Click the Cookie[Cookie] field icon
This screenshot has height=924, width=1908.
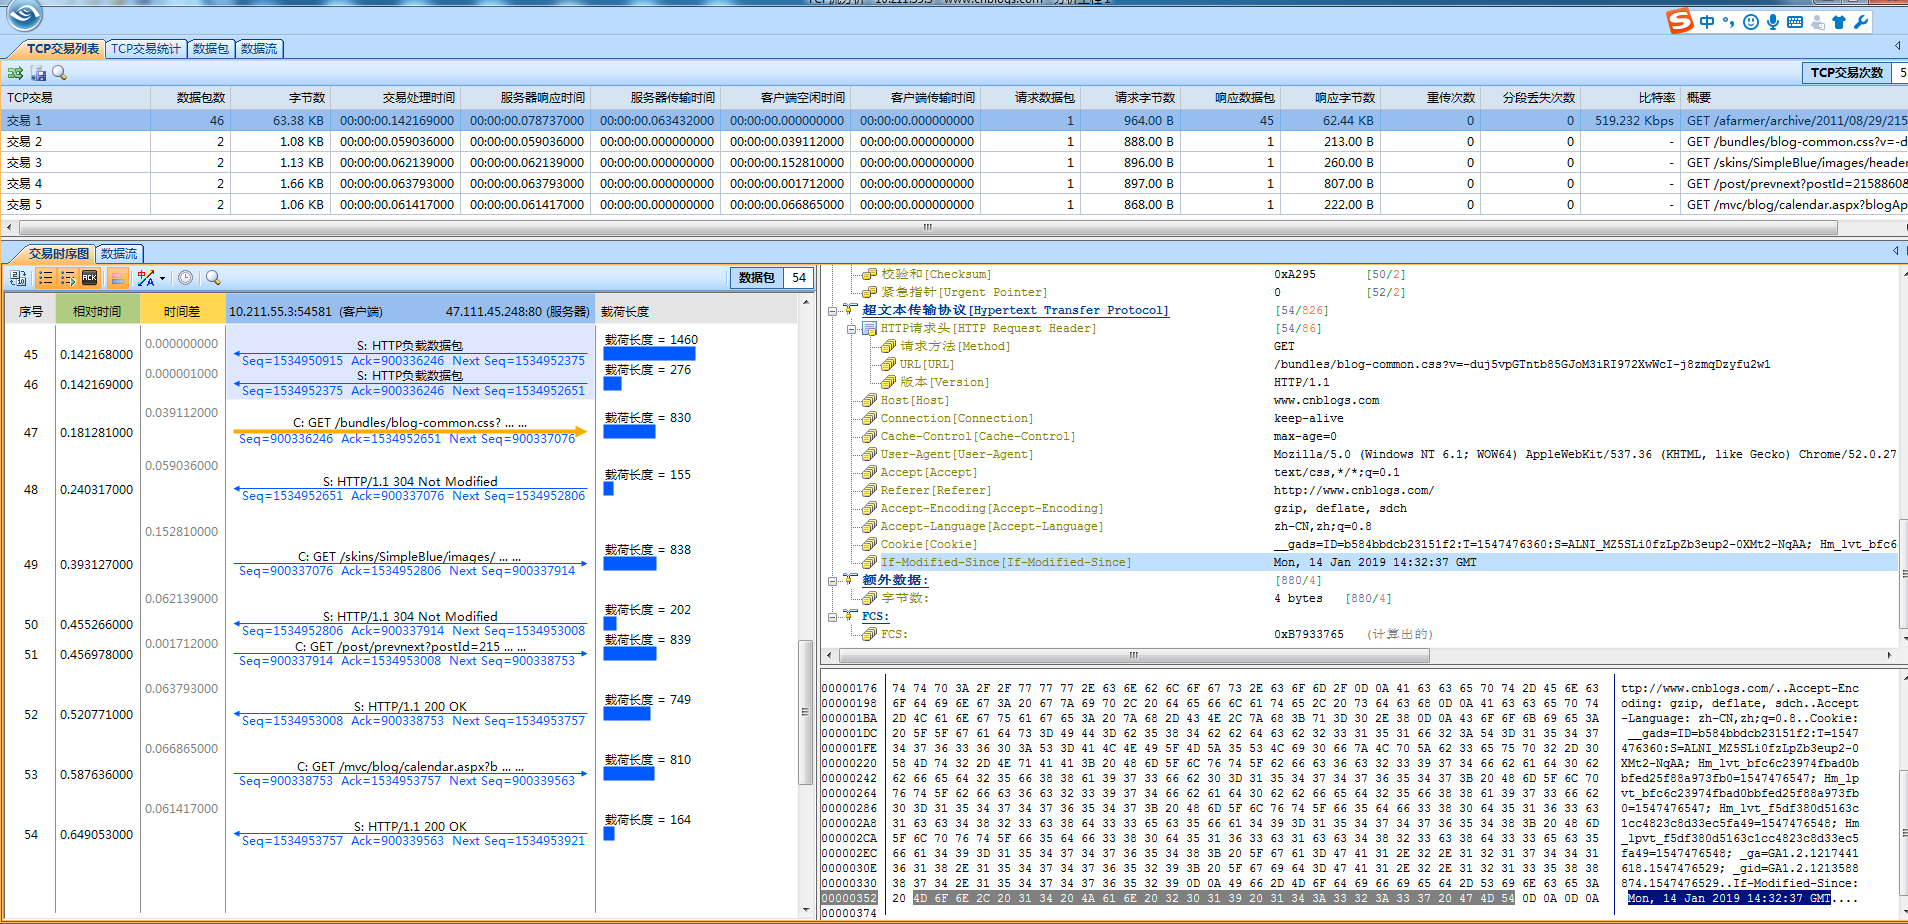[x=870, y=544]
